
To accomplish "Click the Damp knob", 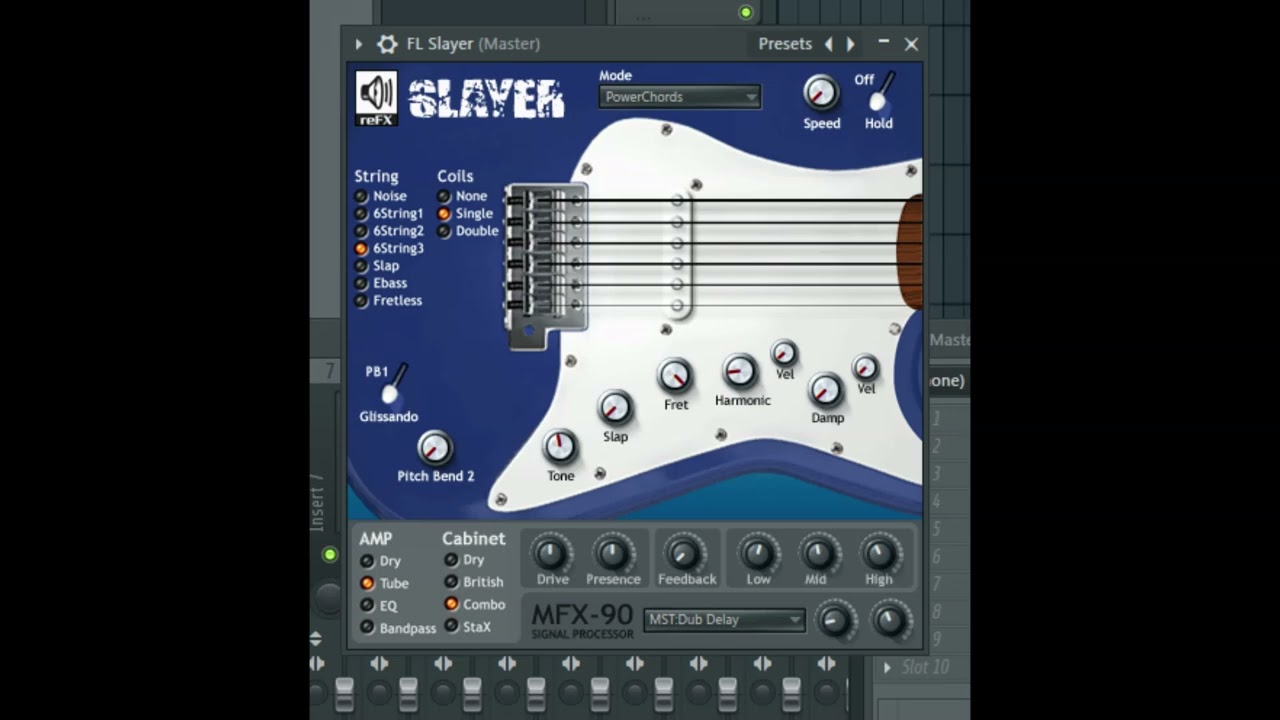I will [x=826, y=390].
